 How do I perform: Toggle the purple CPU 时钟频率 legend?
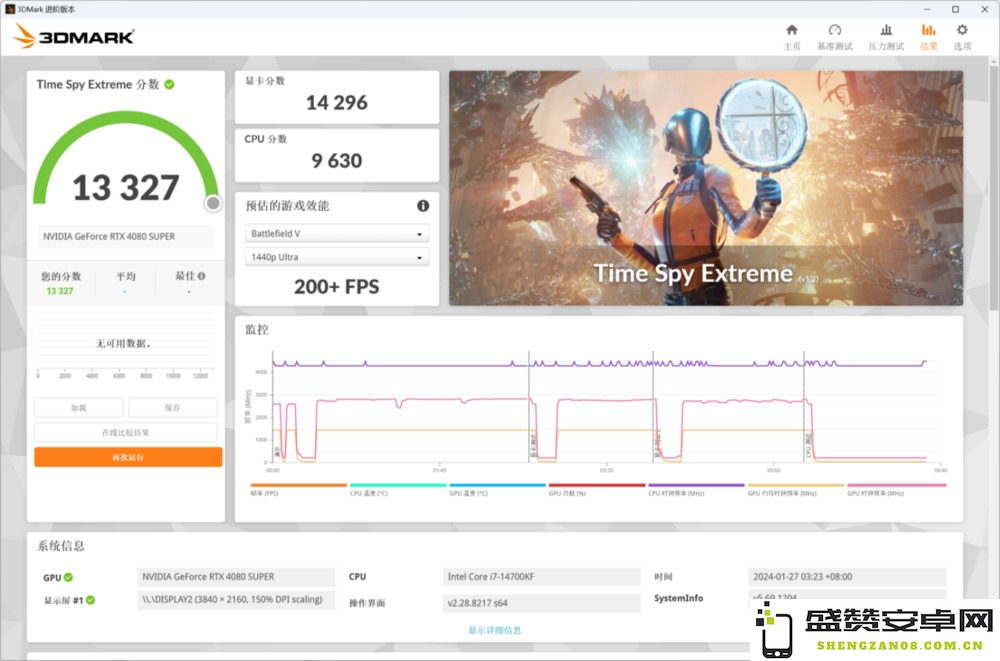pos(696,489)
